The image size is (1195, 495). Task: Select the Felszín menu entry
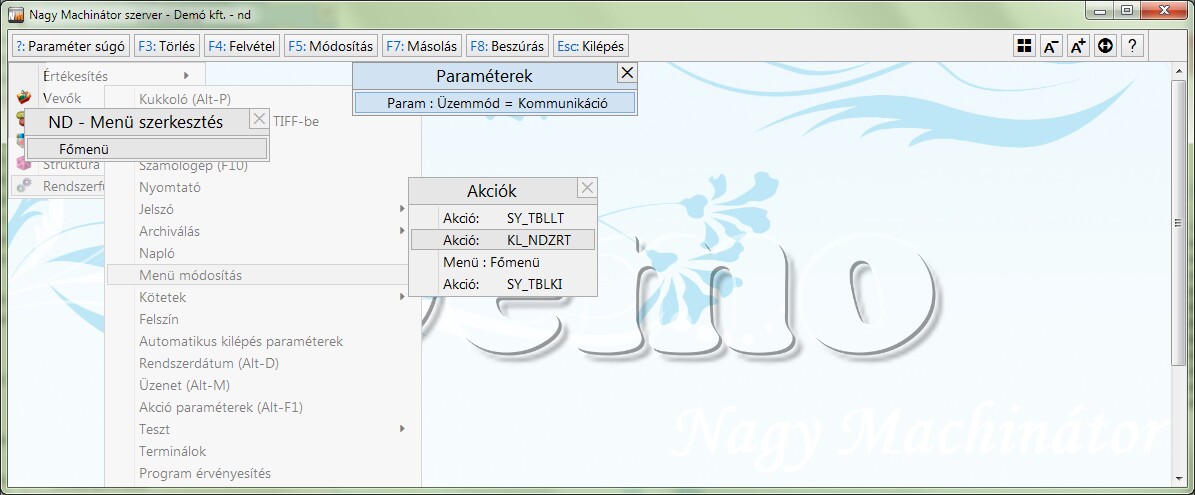(x=159, y=319)
